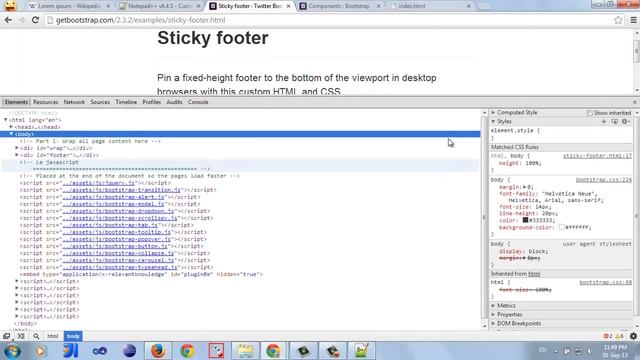Switch to the Audits tab

174,102
